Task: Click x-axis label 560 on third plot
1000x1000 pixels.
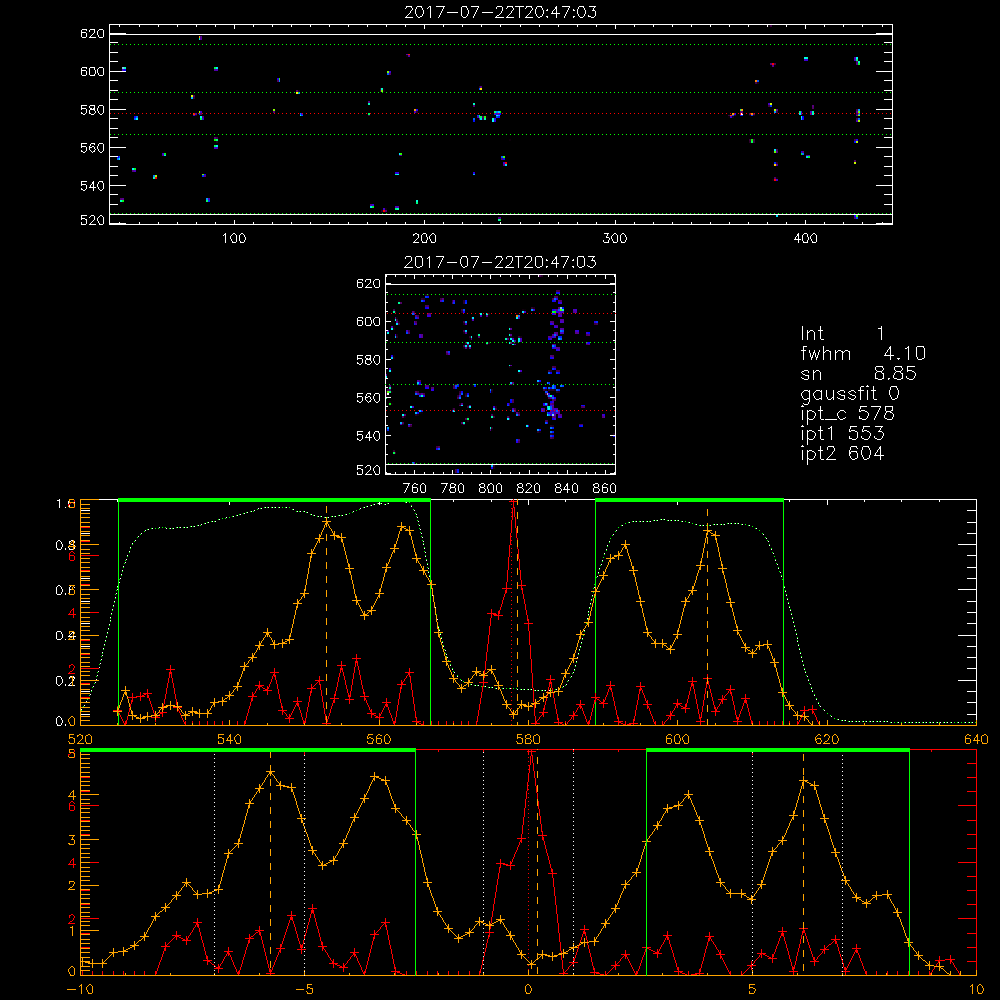Action: (x=379, y=740)
